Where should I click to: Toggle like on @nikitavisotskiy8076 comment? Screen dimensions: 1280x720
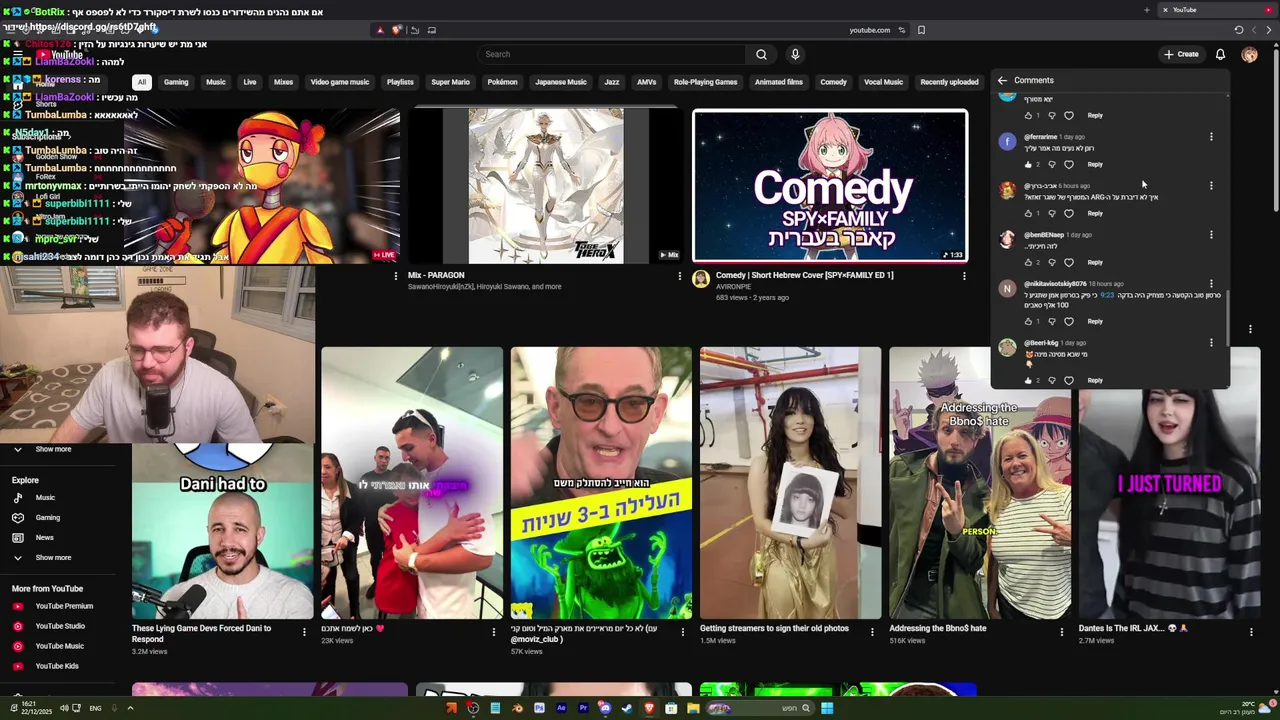[1028, 321]
